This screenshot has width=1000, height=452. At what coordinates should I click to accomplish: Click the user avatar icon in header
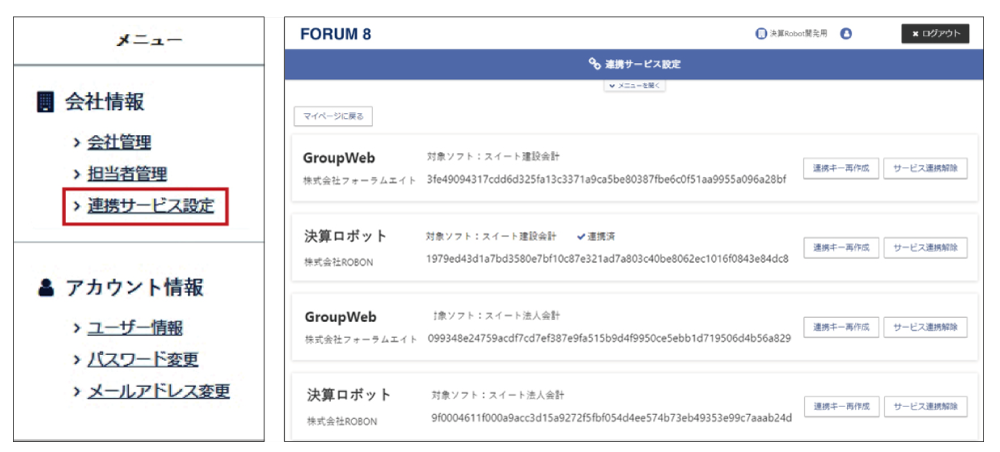(846, 34)
